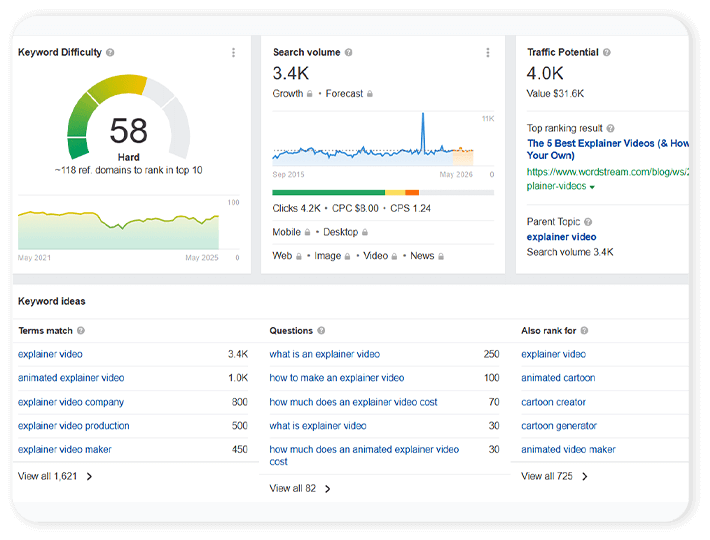Viewport: 710px width, 540px height.
Task: Click the Value $31.6K text
Action: coord(555,94)
